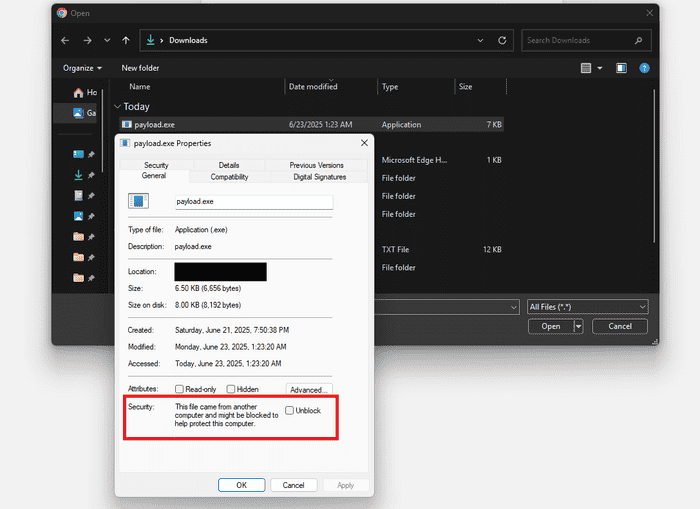Expand the address bar history dropdown
The height and width of the screenshot is (509, 700).
coord(480,40)
